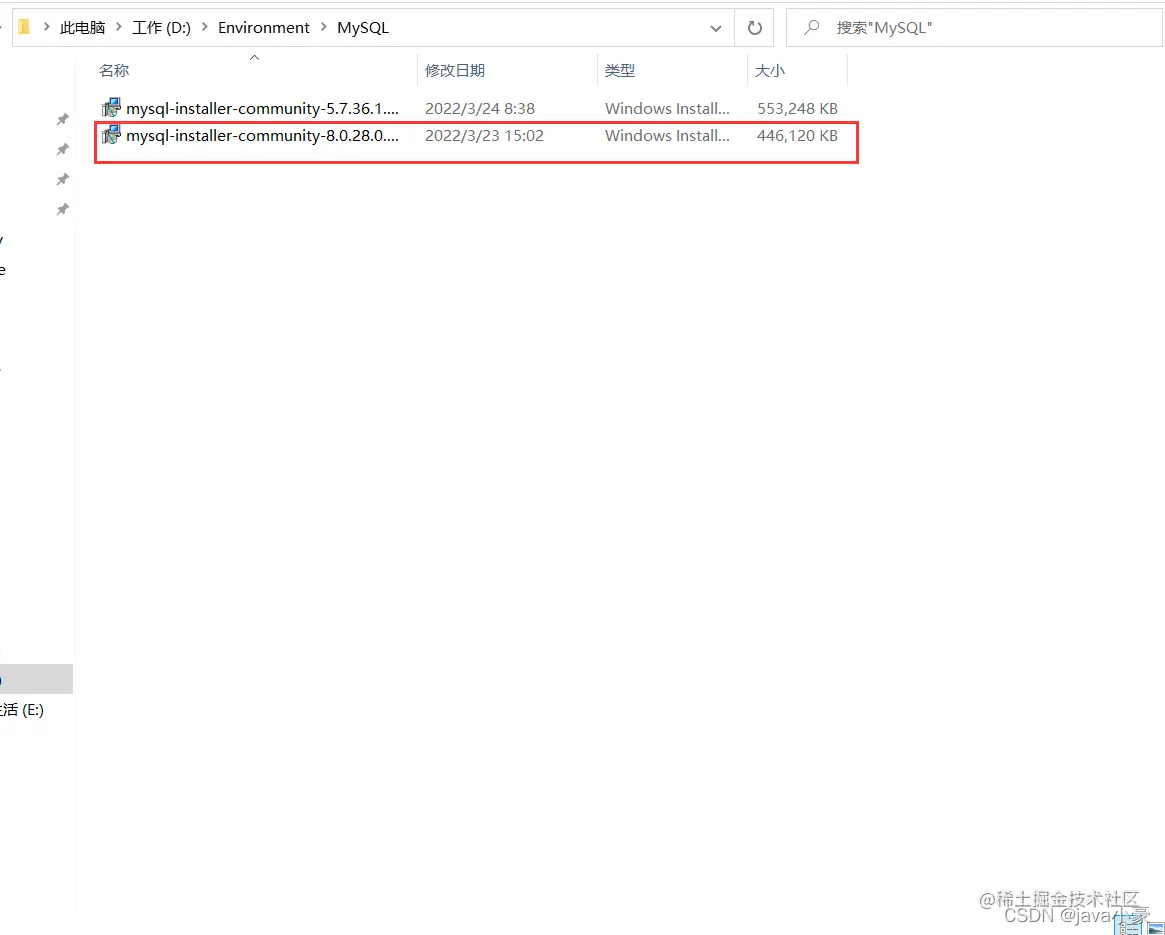Screen dimensions: 1165x935
Task: Select the mysql-installer-community-5.7.36.1 file icon
Action: 111,108
